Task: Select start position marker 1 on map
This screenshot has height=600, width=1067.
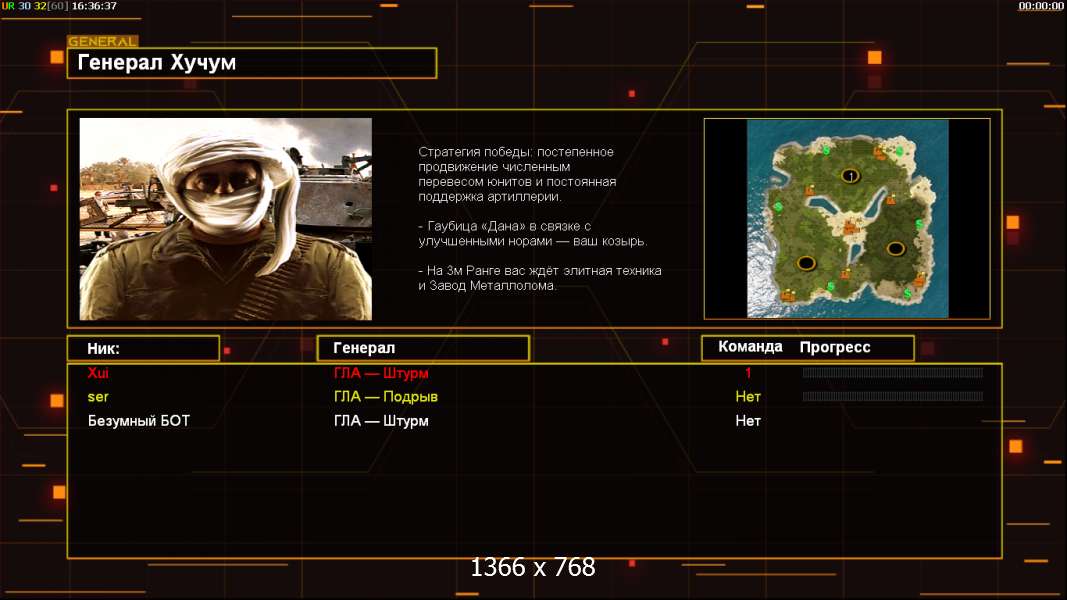Action: tap(851, 176)
